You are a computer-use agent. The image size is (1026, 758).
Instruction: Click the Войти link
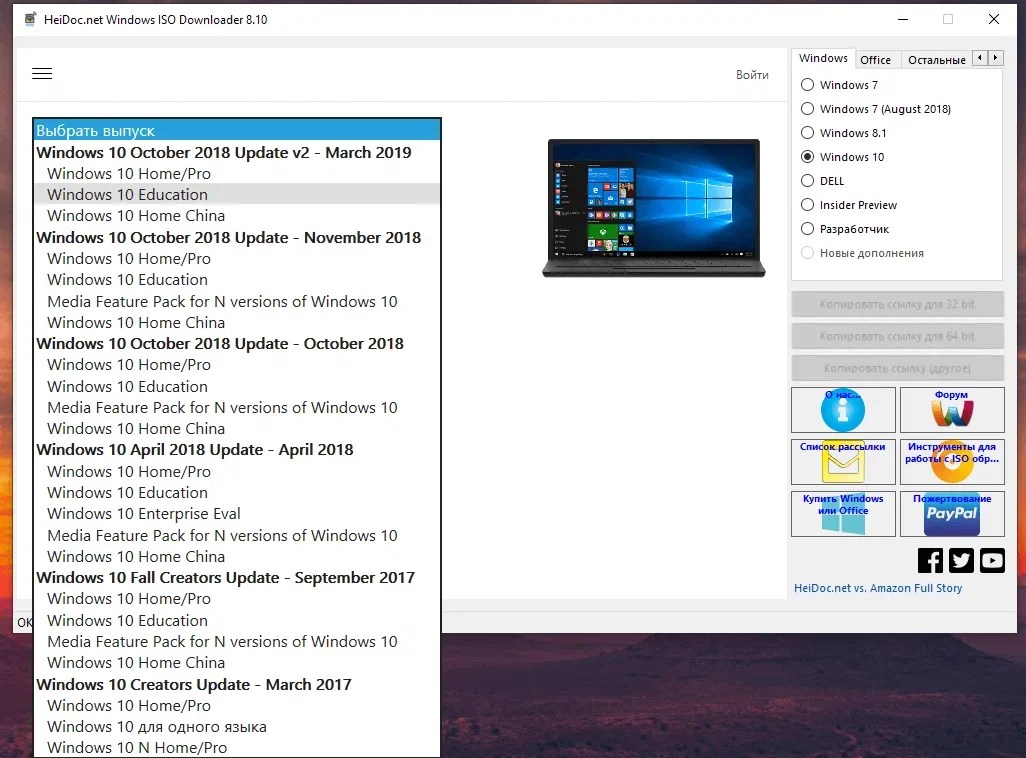pyautogui.click(x=752, y=75)
